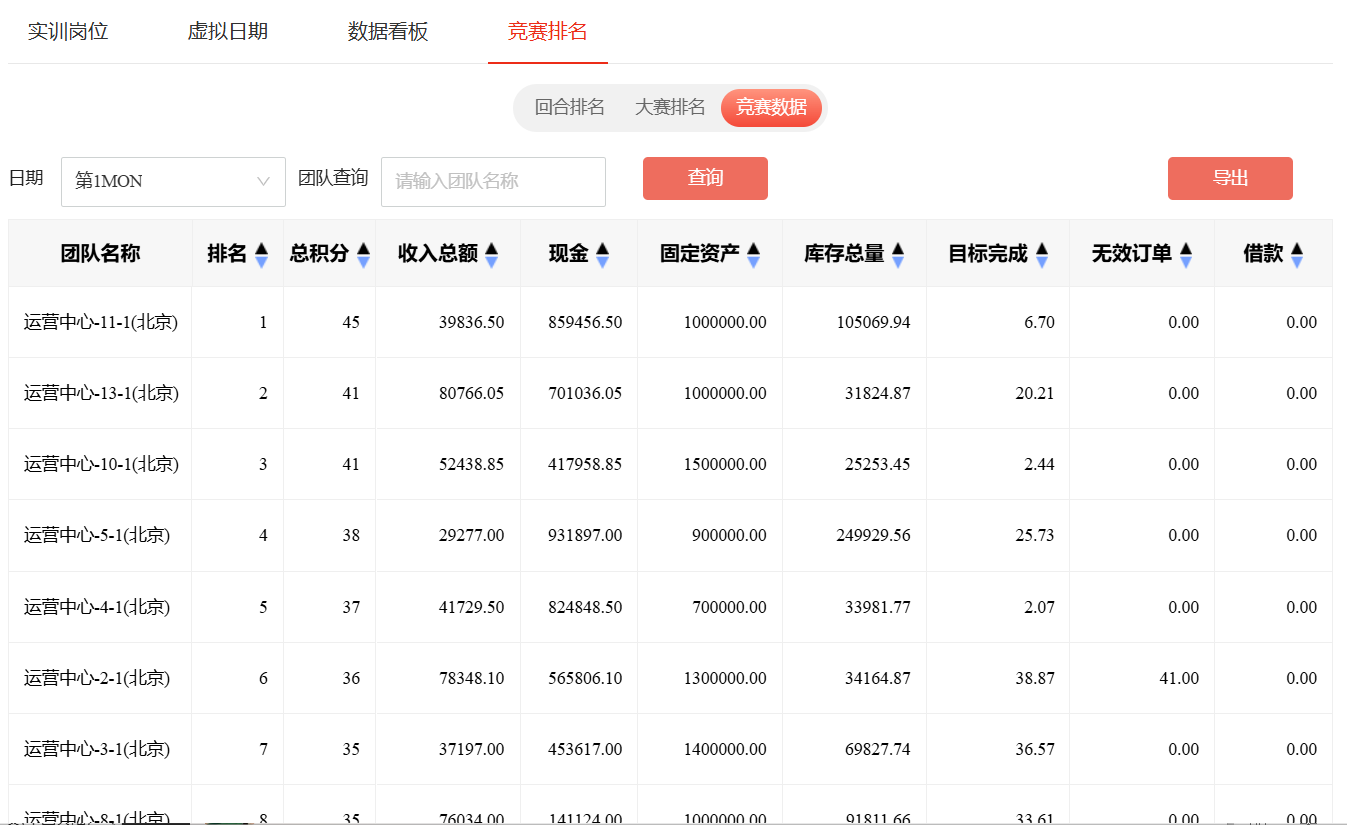Select team 运营中心-11-1(北京)
This screenshot has height=825, width=1347.
101,322
